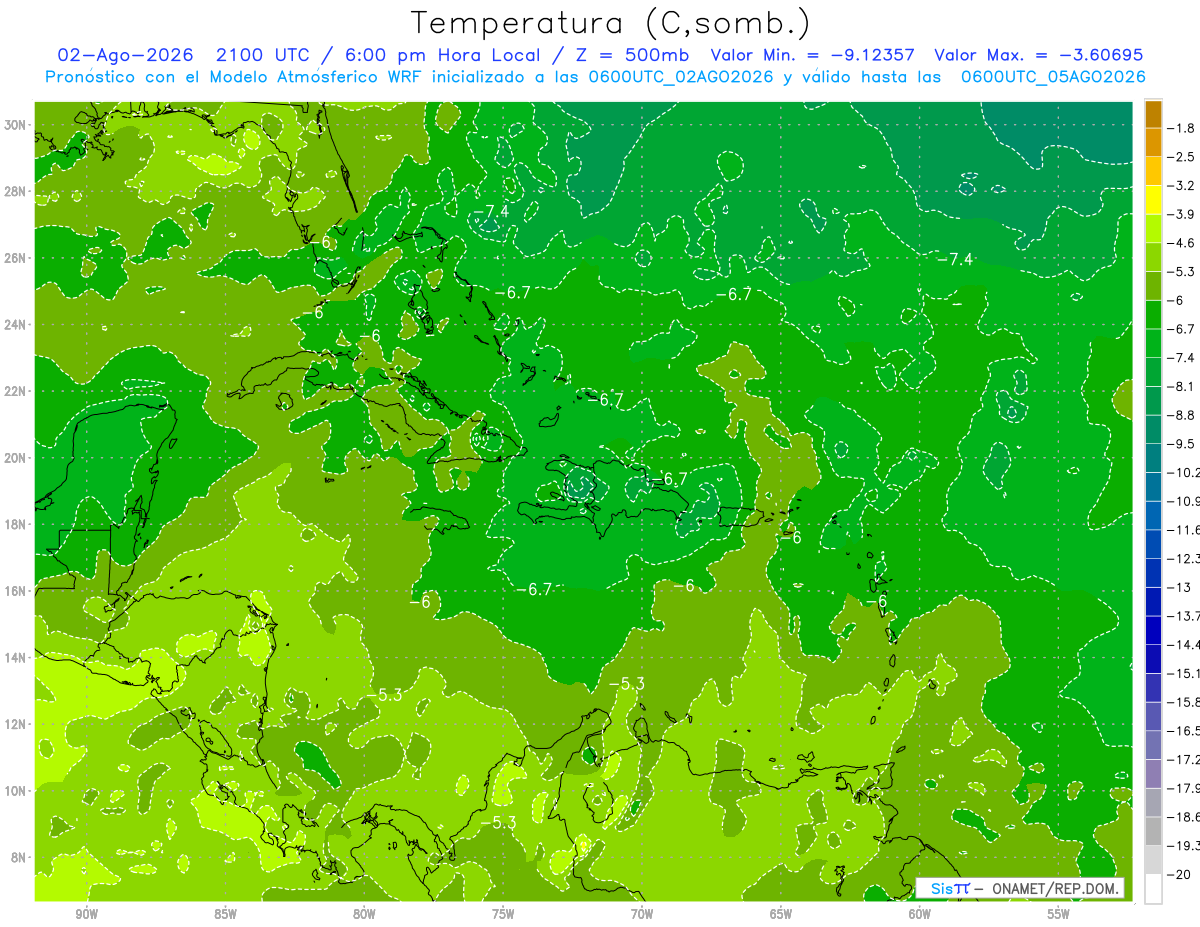Click the "26N" latitude axis label
The height and width of the screenshot is (927, 1200).
coord(15,258)
